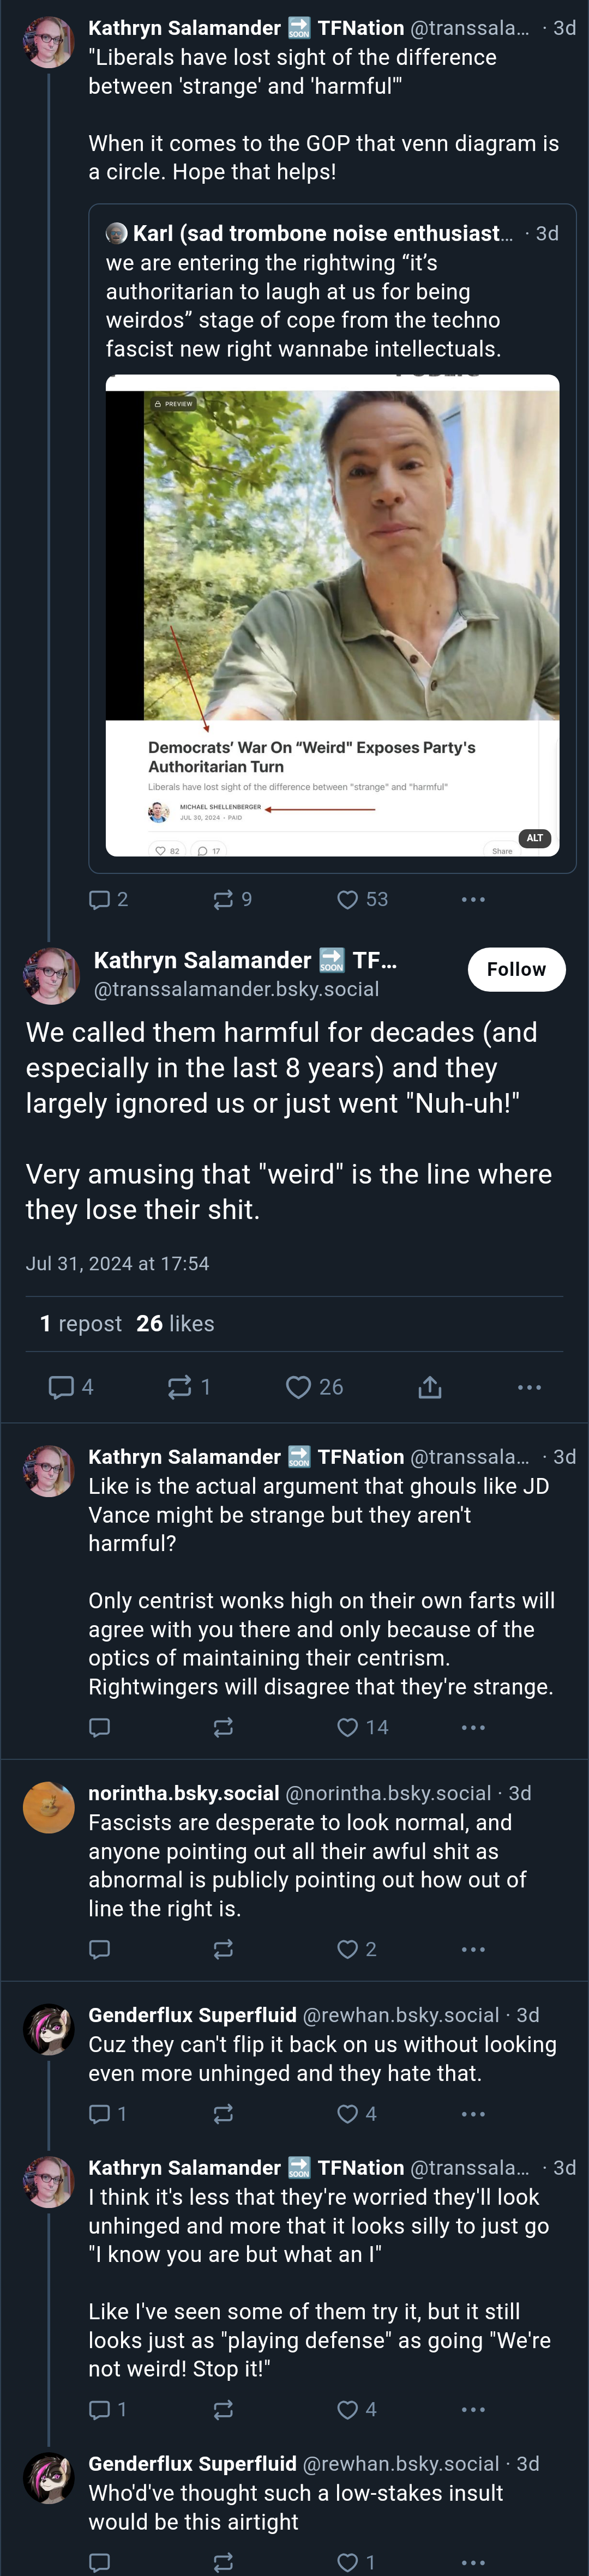Repost the top post with 9 reposts
This screenshot has width=589, height=2576.
coord(232,899)
